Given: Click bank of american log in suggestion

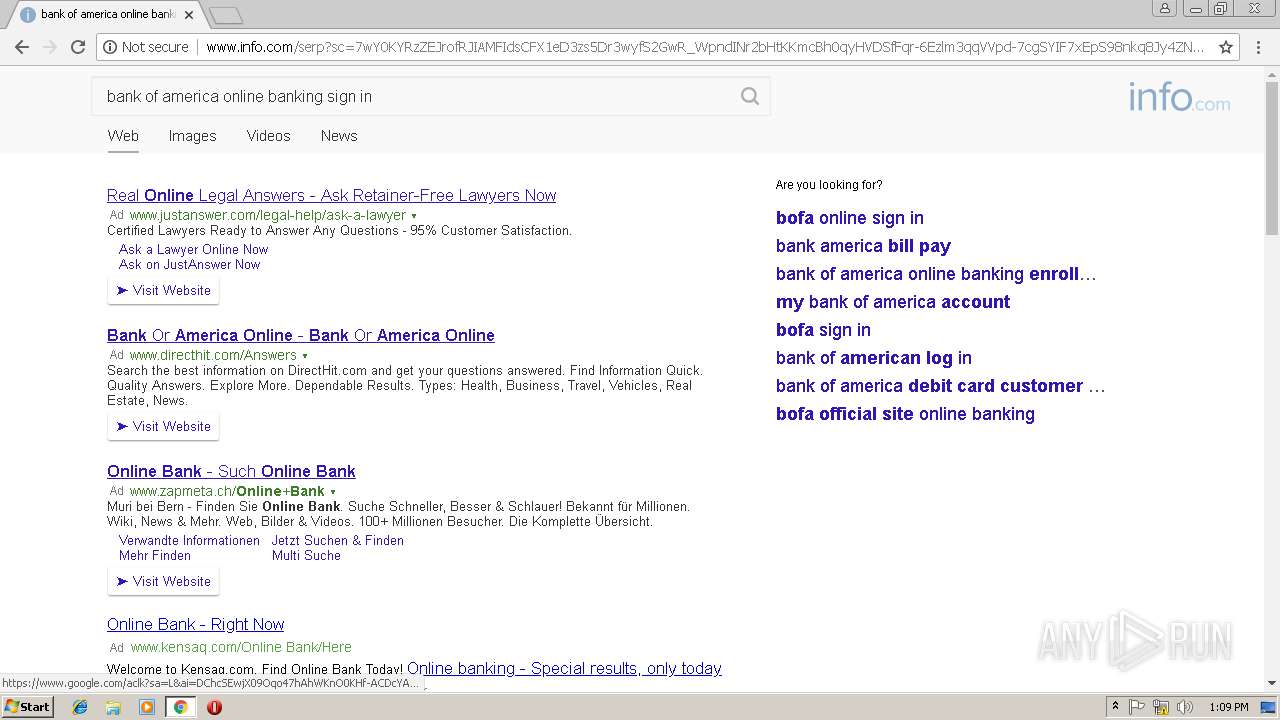Looking at the screenshot, I should coord(874,358).
